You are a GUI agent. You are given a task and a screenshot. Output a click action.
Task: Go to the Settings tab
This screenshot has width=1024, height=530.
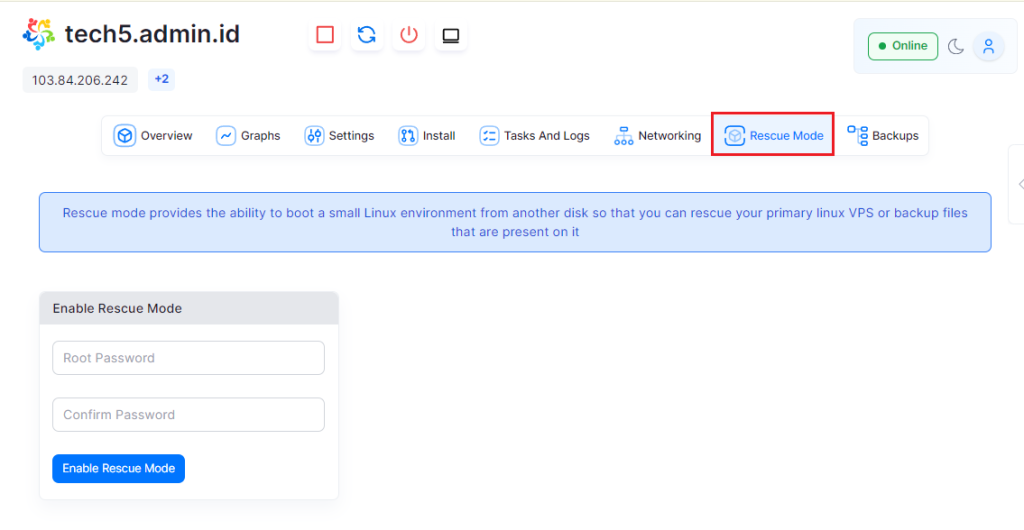click(340, 136)
